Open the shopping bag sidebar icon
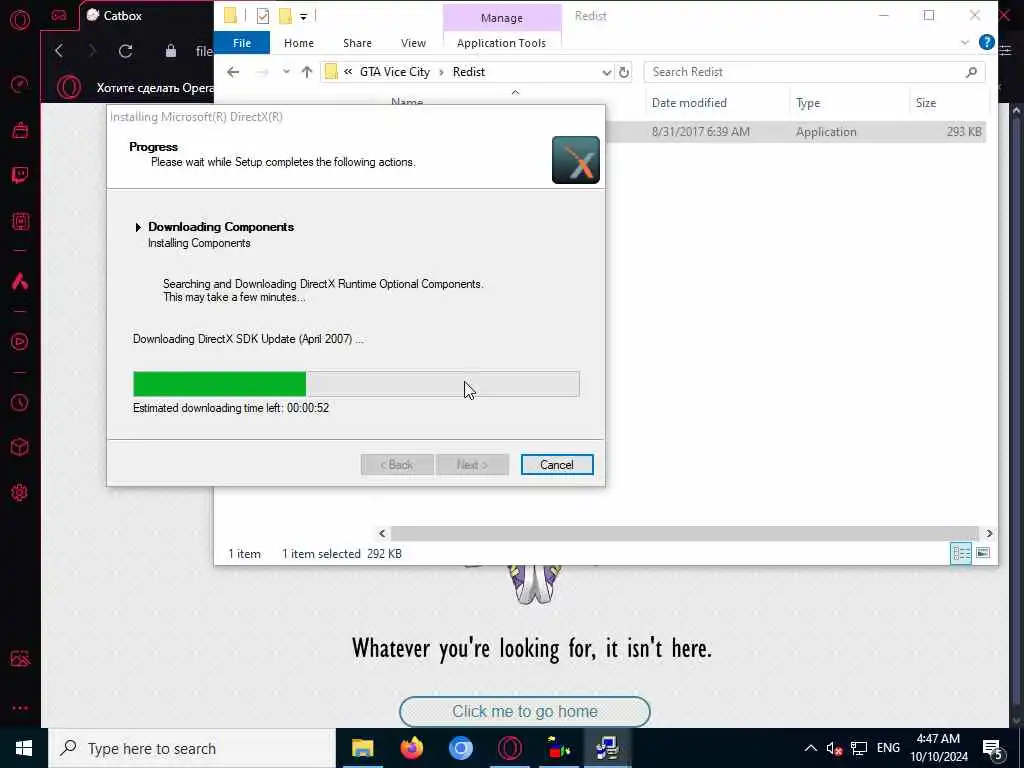The width and height of the screenshot is (1024, 768). pos(20,130)
